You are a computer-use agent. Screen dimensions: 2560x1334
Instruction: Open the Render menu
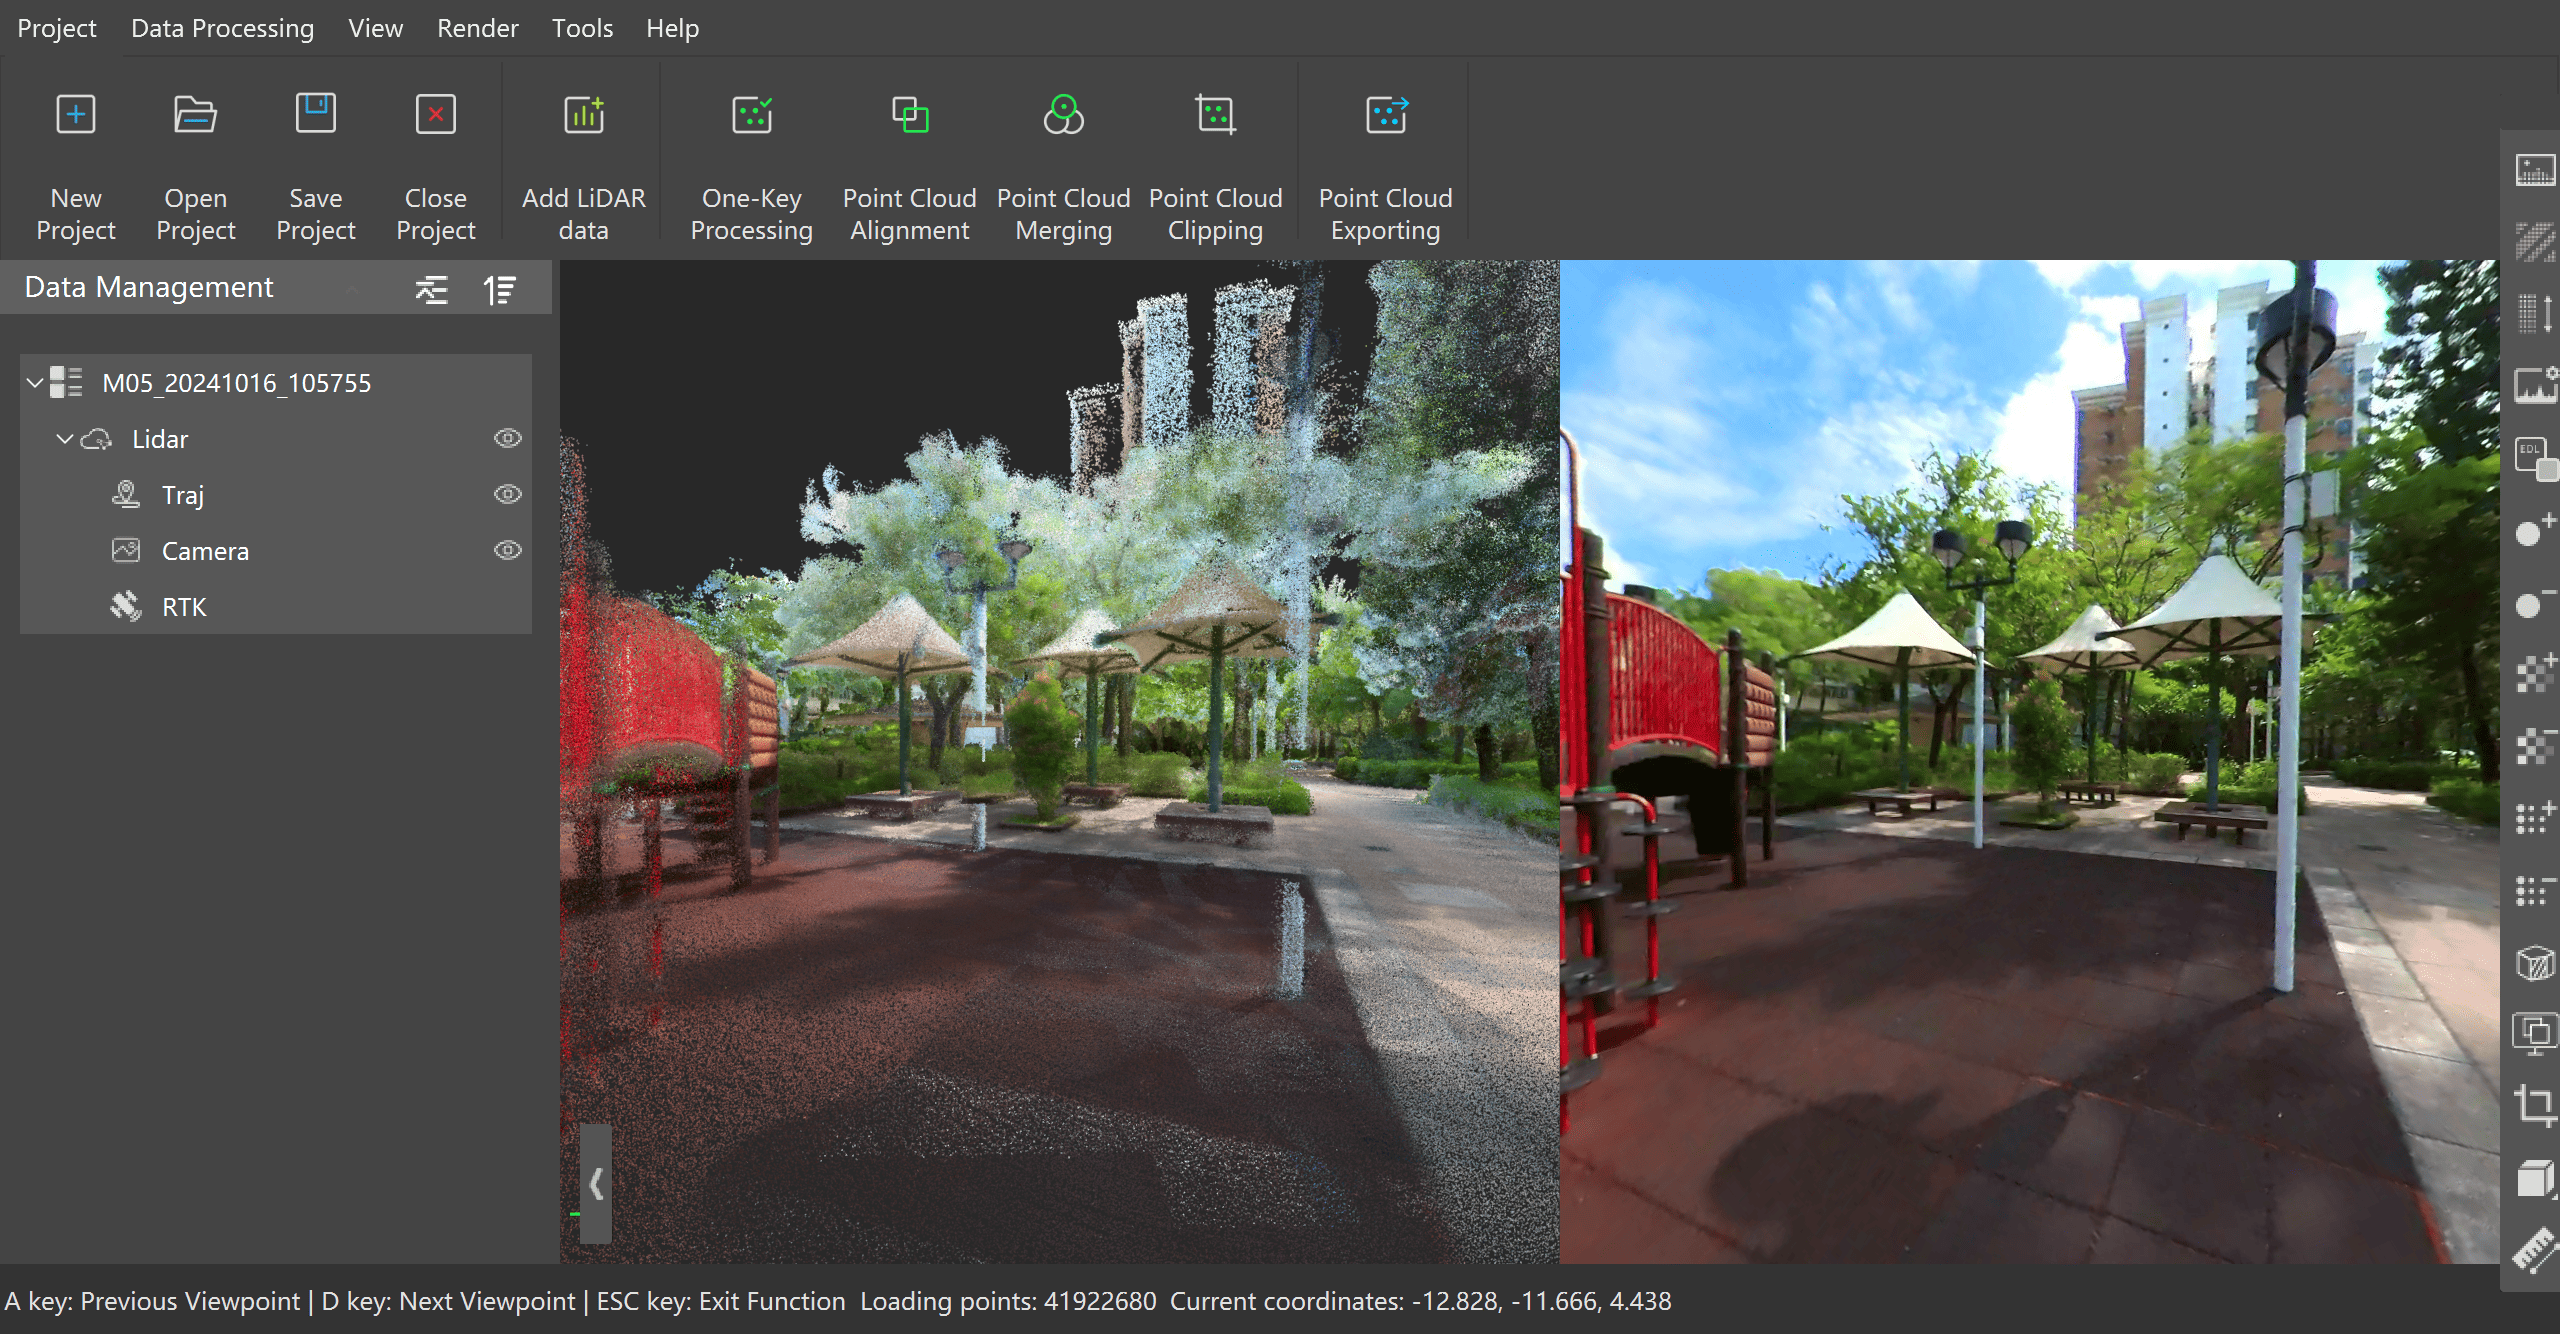[477, 28]
